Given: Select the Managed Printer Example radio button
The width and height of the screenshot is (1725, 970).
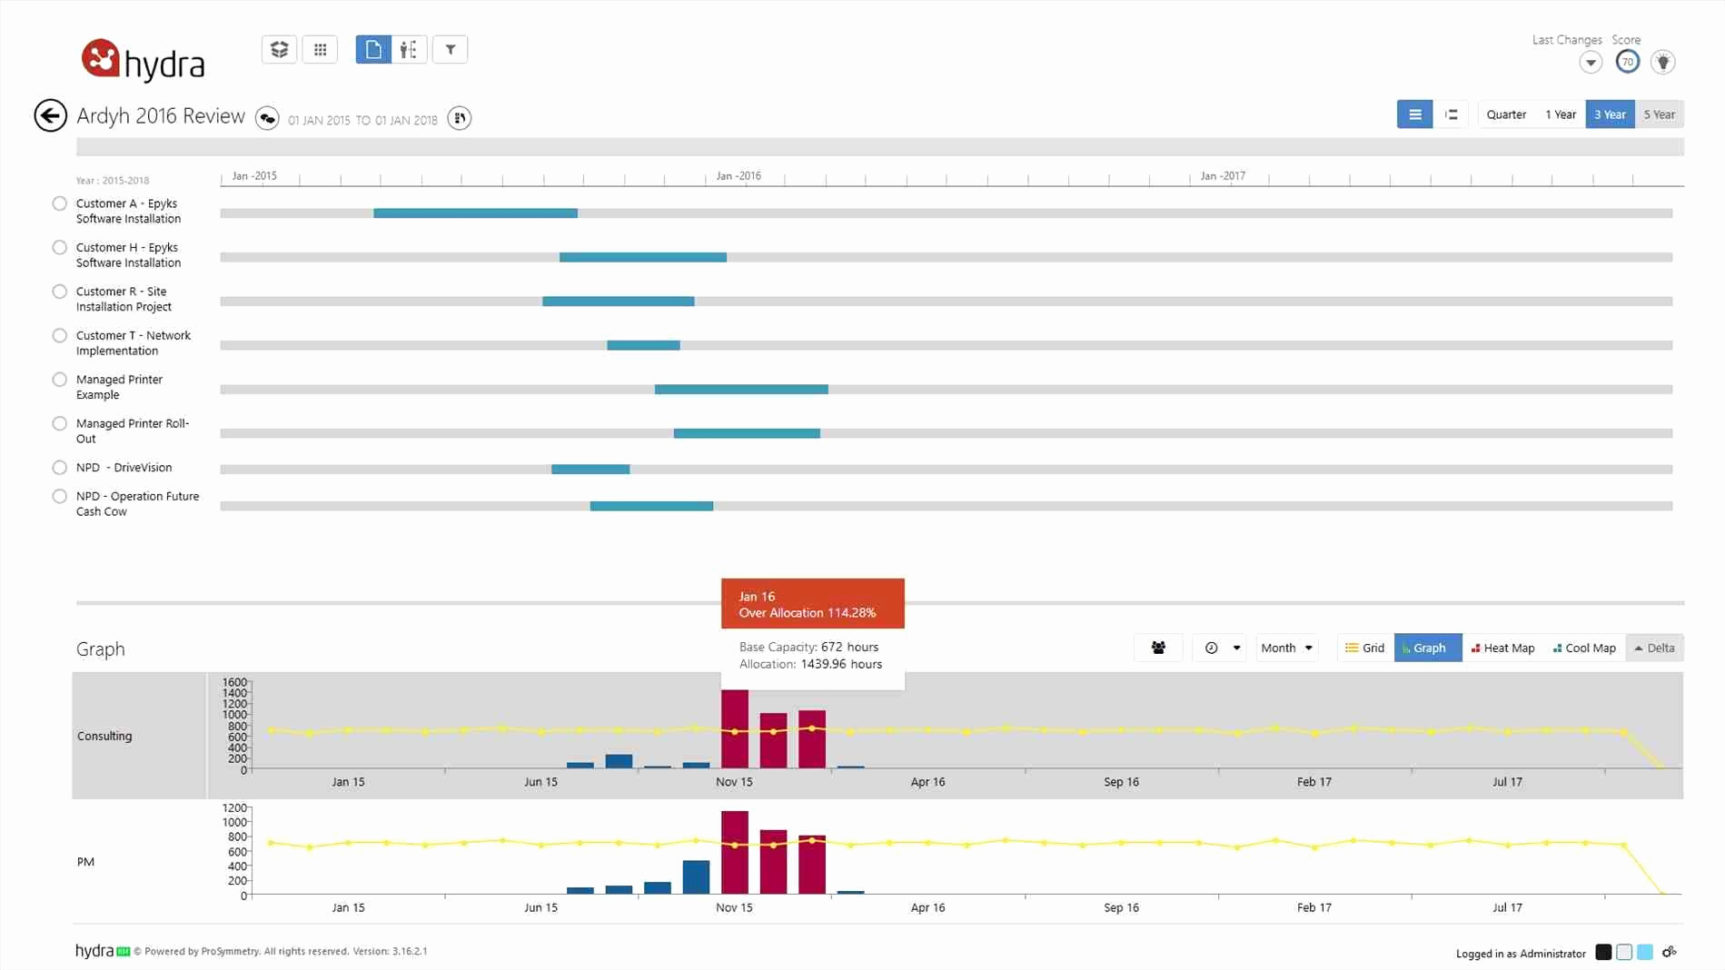Looking at the screenshot, I should click(60, 380).
